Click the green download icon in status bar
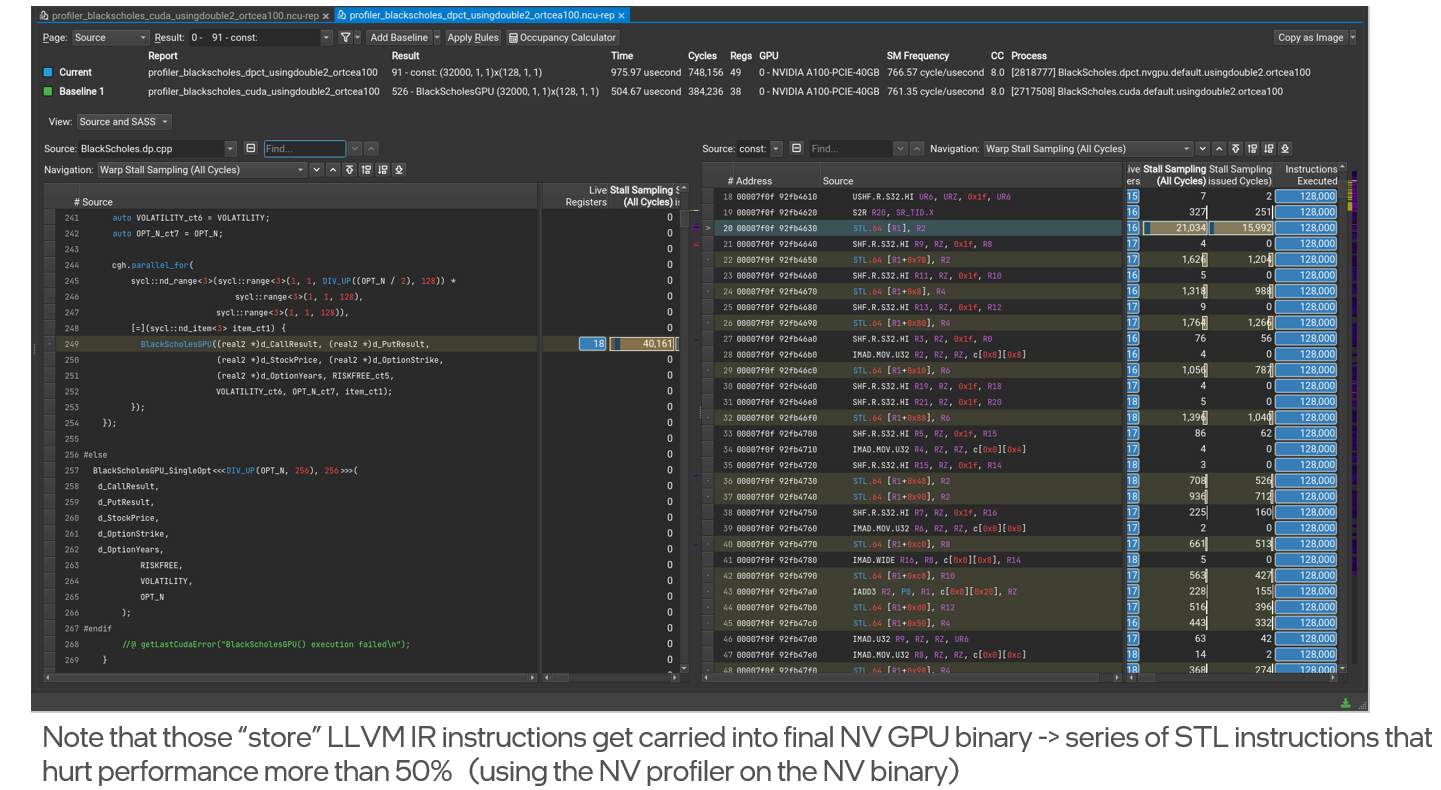Viewport: 1441px width, 790px height. point(1346,703)
